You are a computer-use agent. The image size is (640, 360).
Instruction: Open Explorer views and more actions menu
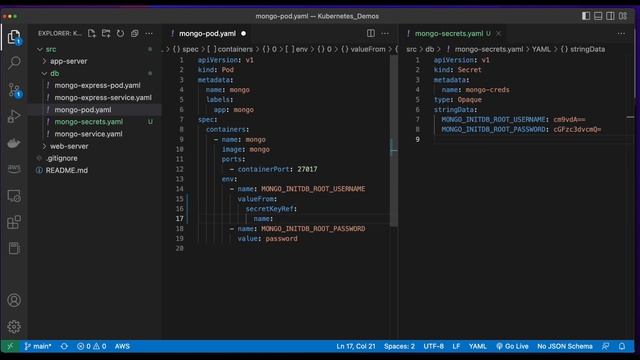pyautogui.click(x=149, y=33)
